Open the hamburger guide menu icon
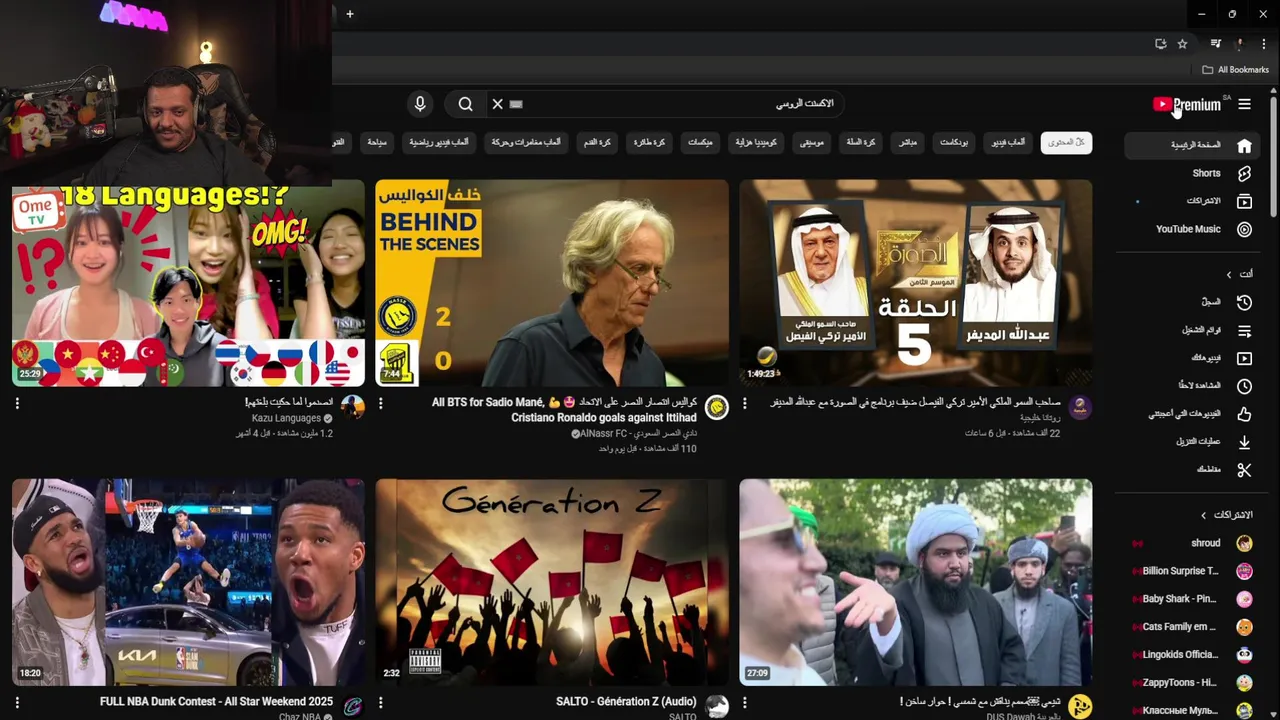This screenshot has width=1280, height=720. tap(1244, 104)
